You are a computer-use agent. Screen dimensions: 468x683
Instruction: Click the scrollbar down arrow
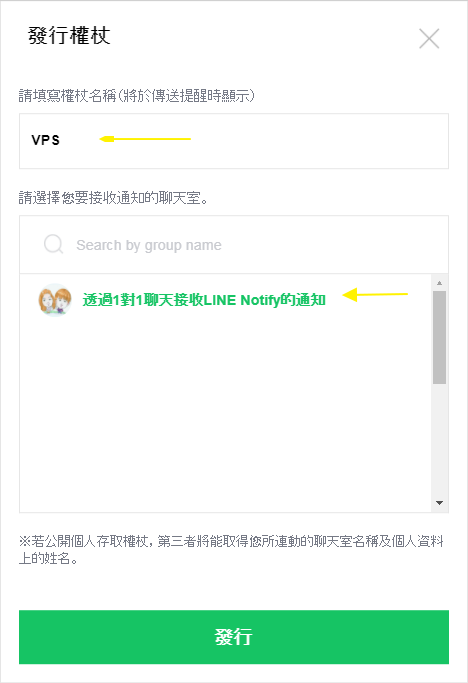point(439,503)
